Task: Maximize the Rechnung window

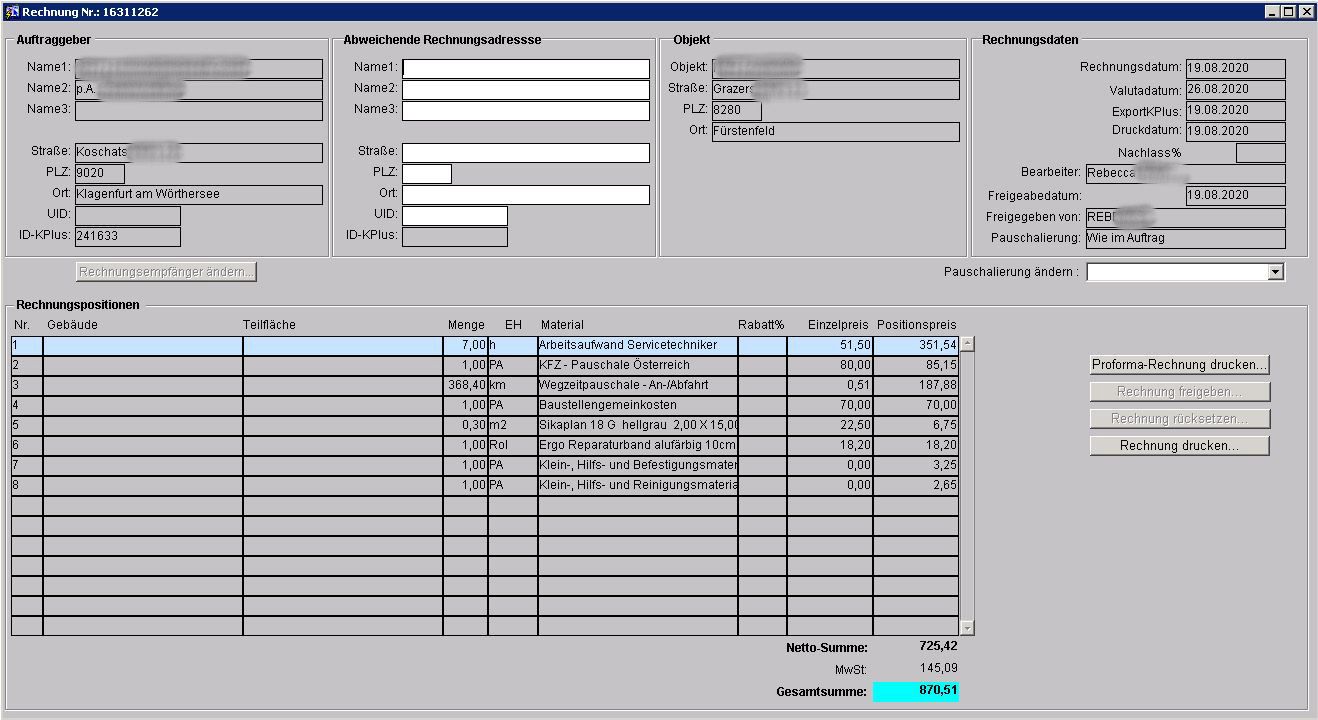Action: pyautogui.click(x=1289, y=12)
